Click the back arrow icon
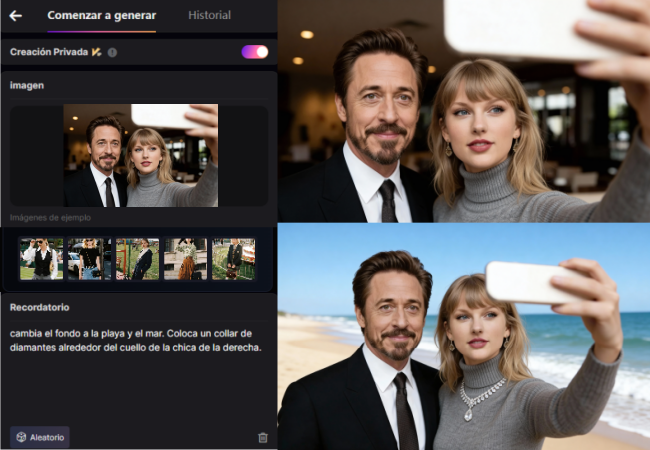Image resolution: width=650 pixels, height=450 pixels. point(16,15)
